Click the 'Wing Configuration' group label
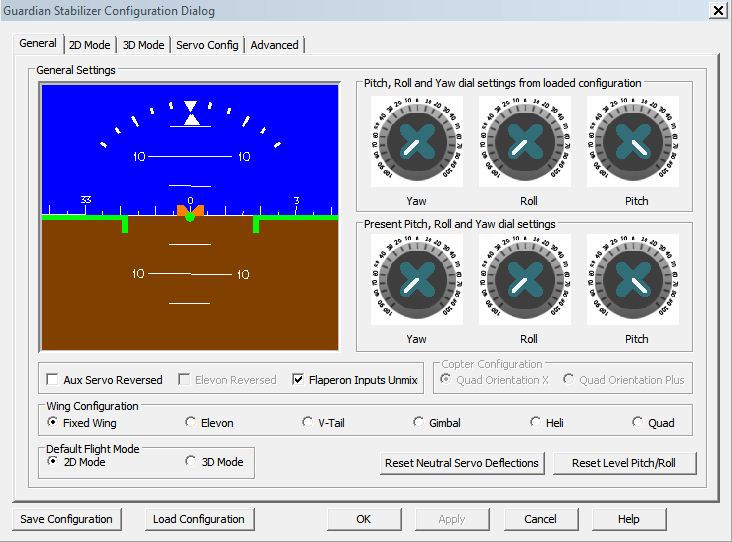This screenshot has height=542, width=732. (92, 406)
